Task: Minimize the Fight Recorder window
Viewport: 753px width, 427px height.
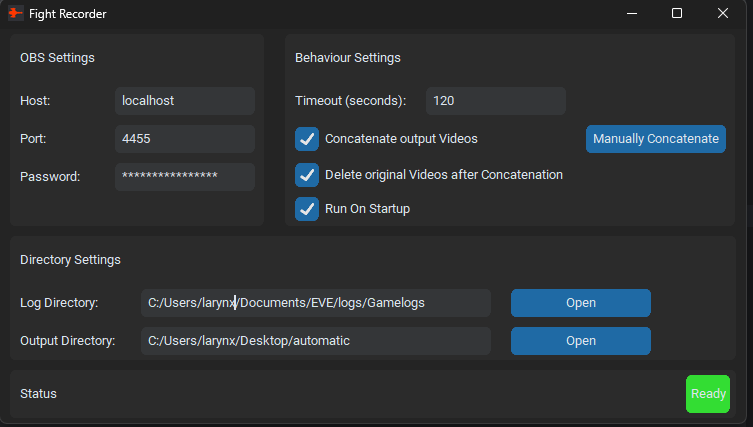Action: (x=632, y=13)
